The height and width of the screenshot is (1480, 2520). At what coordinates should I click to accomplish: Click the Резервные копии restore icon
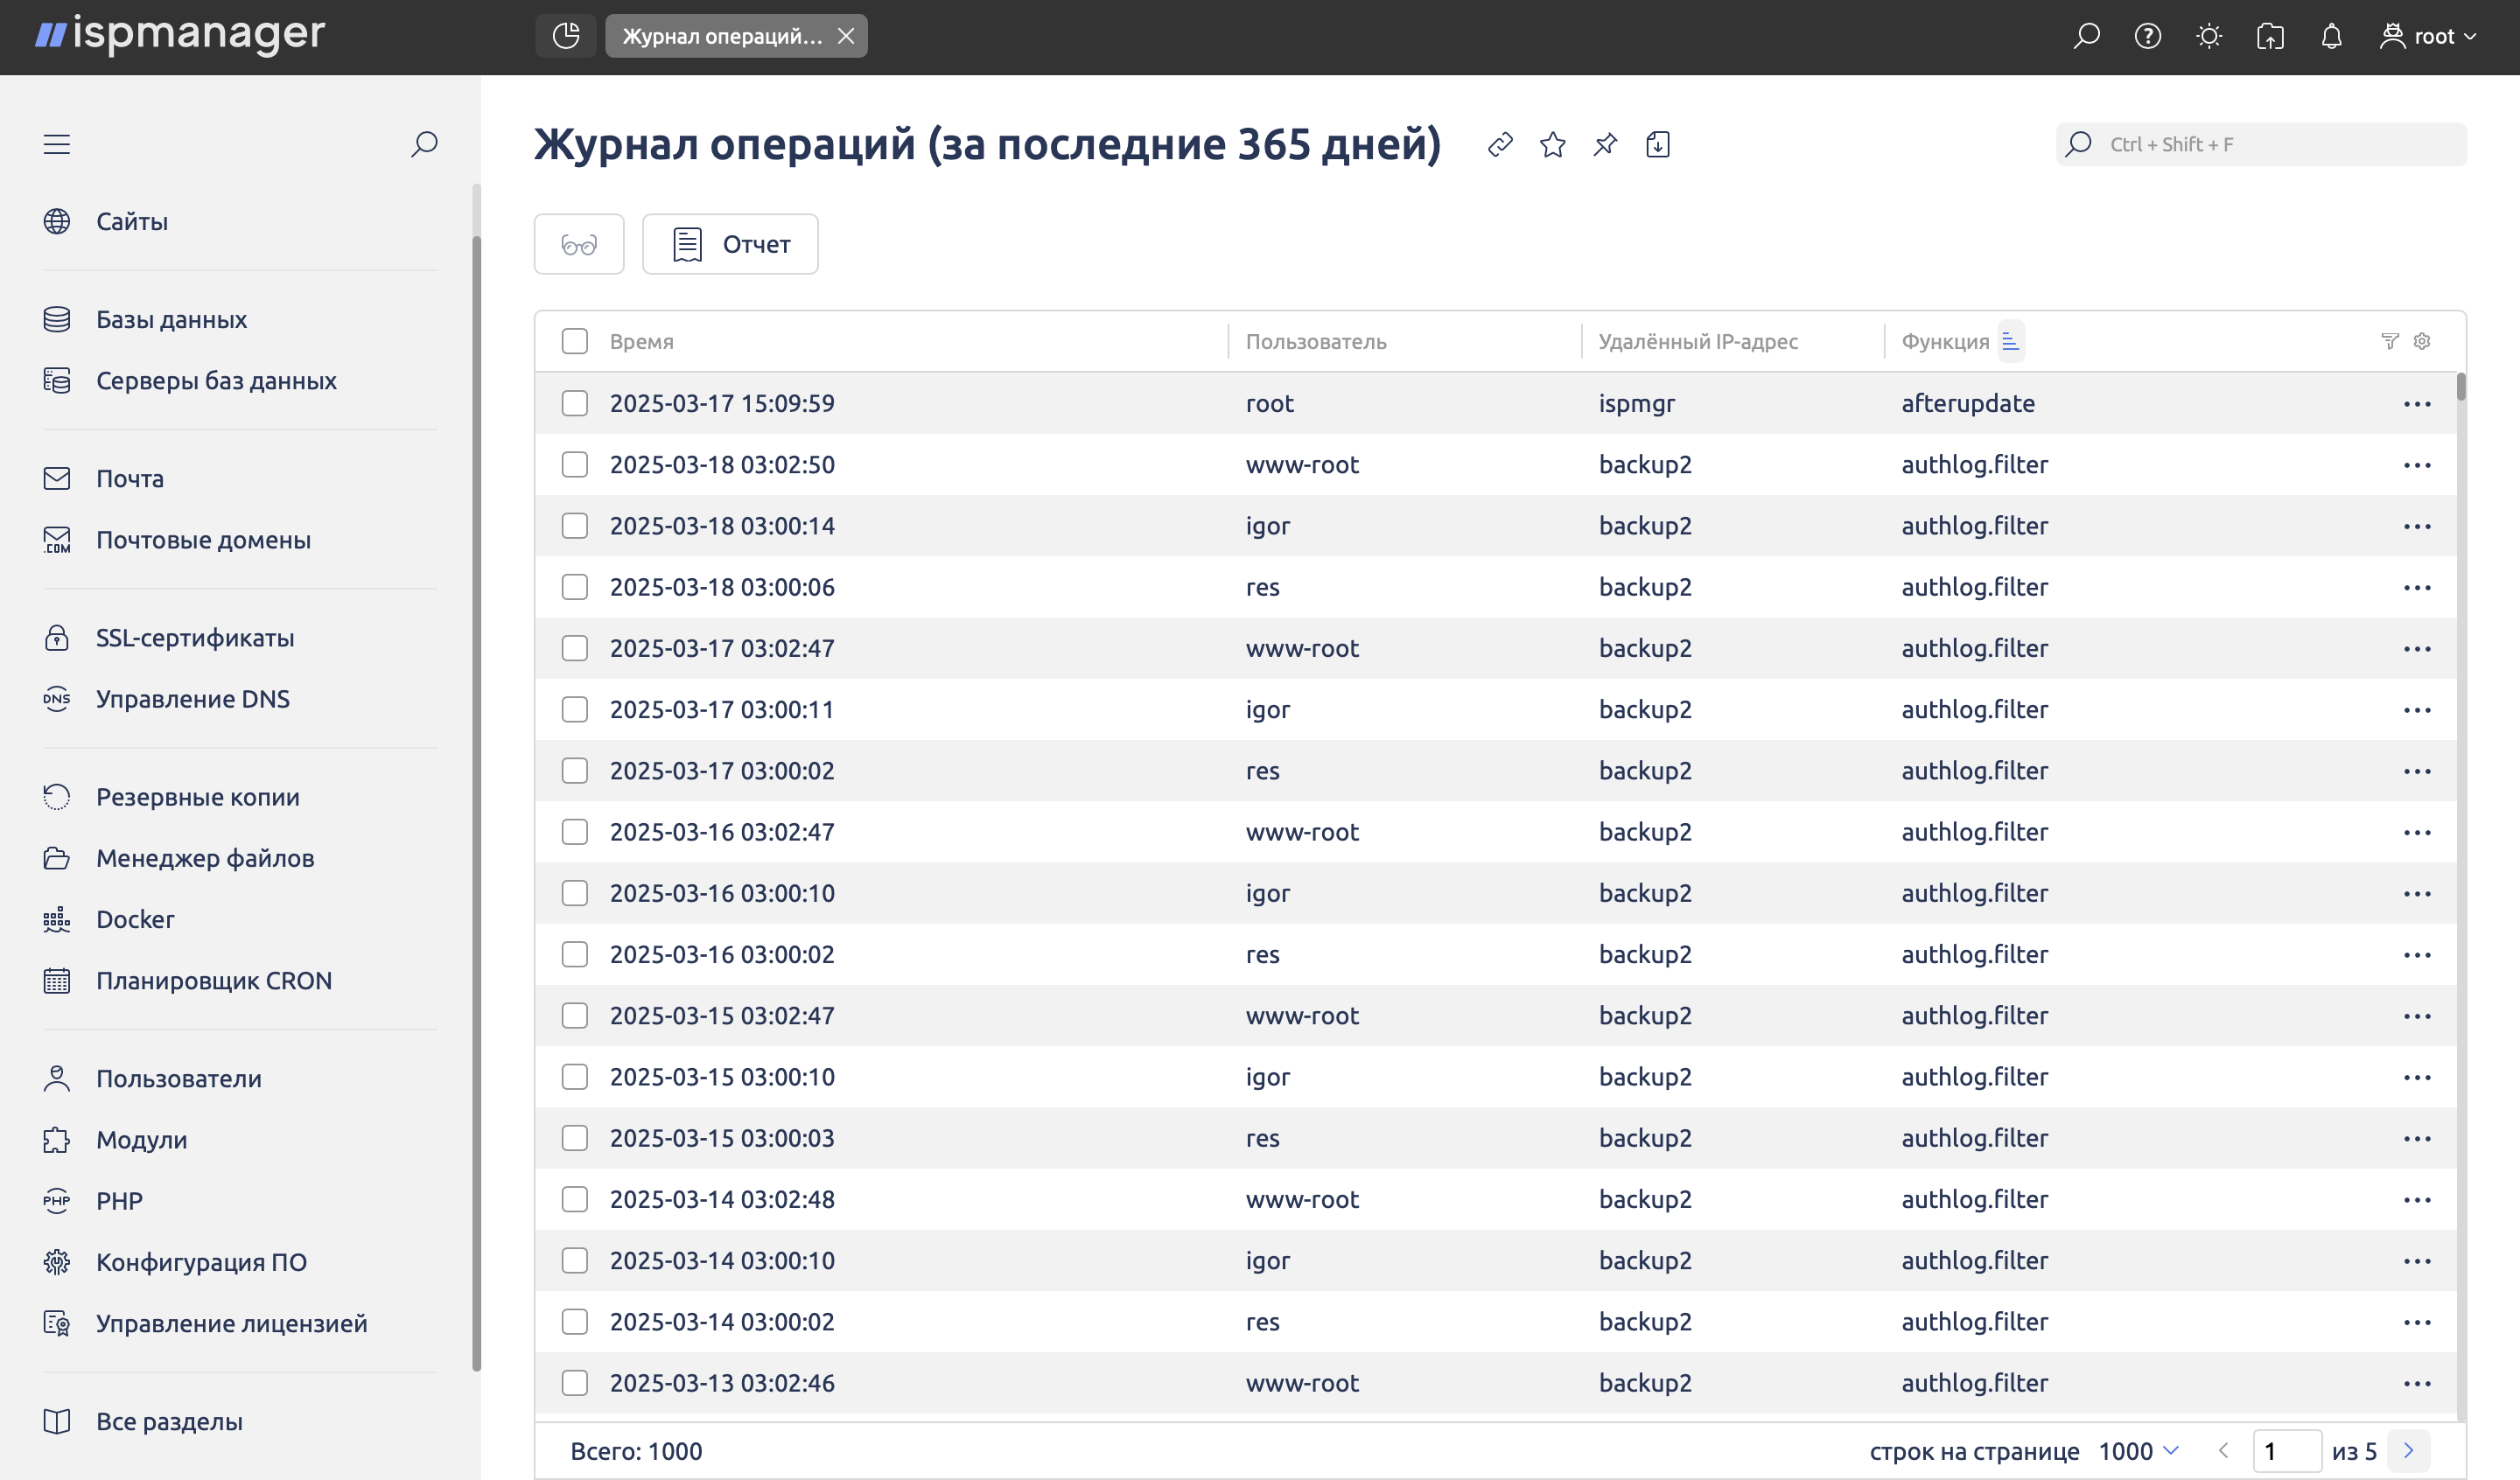pos(57,796)
